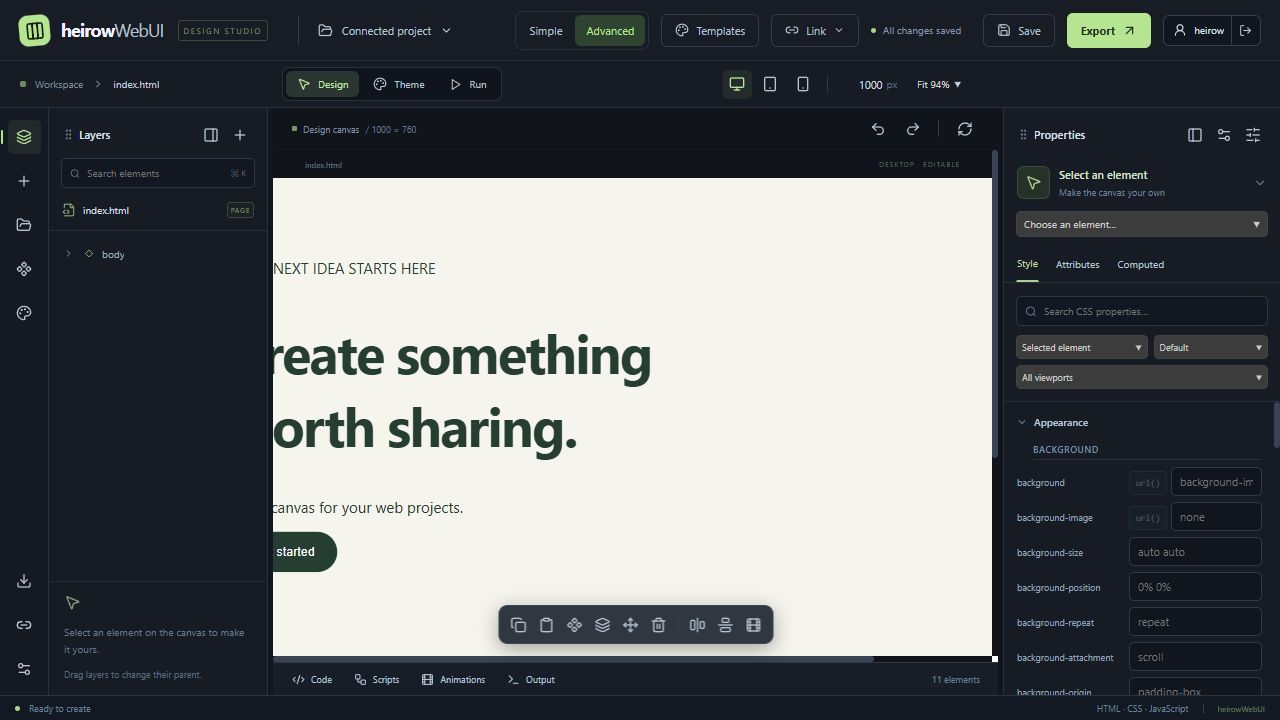Open the Connected project dropdown
Image resolution: width=1280 pixels, height=720 pixels.
385,31
